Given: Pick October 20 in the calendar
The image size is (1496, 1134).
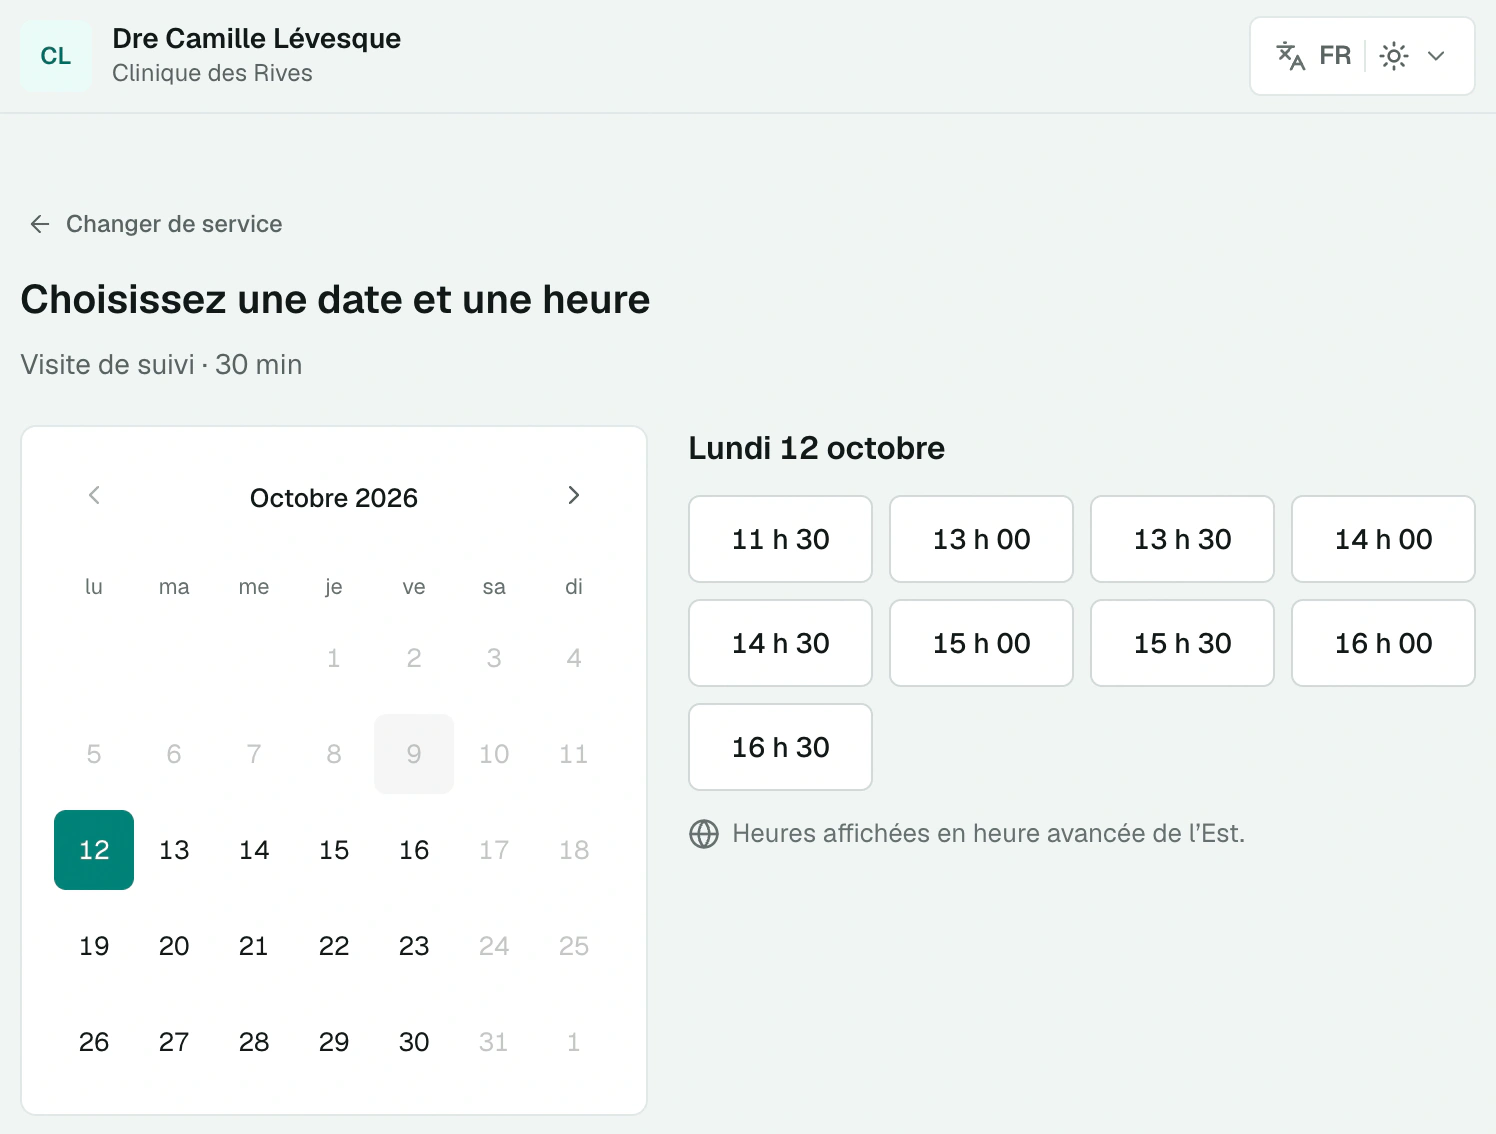Looking at the screenshot, I should [x=174, y=946].
